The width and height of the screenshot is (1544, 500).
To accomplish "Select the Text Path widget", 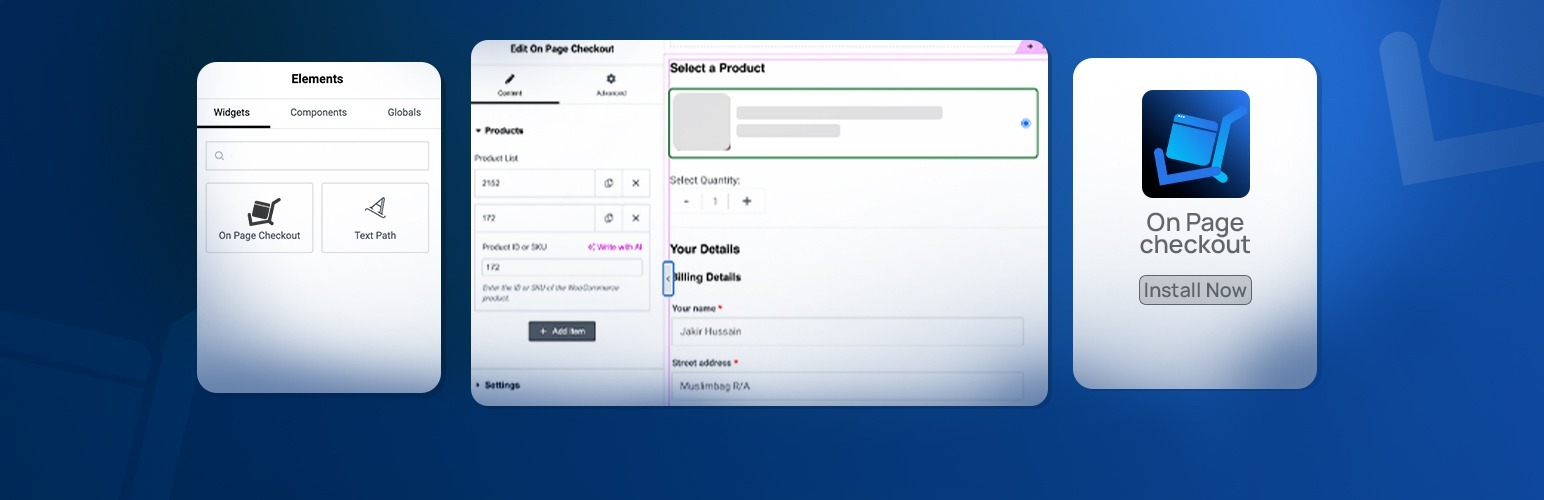I will pos(375,218).
